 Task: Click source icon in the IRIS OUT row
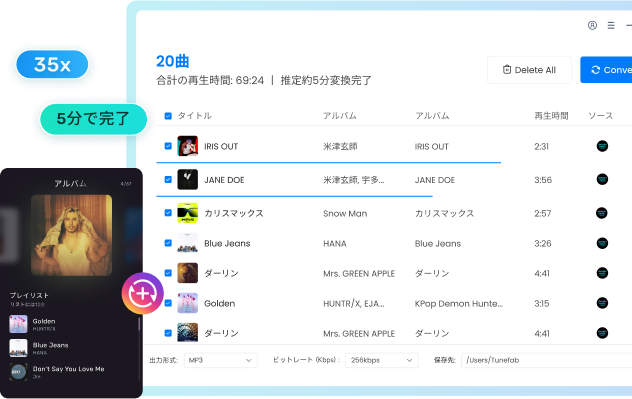pyautogui.click(x=602, y=146)
